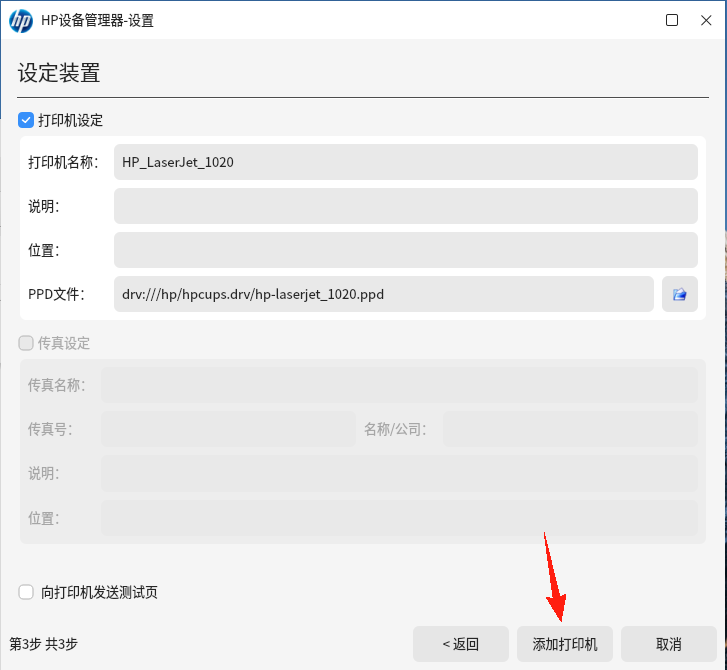Focus the printer 说明 description field
The width and height of the screenshot is (727, 670).
click(x=406, y=206)
